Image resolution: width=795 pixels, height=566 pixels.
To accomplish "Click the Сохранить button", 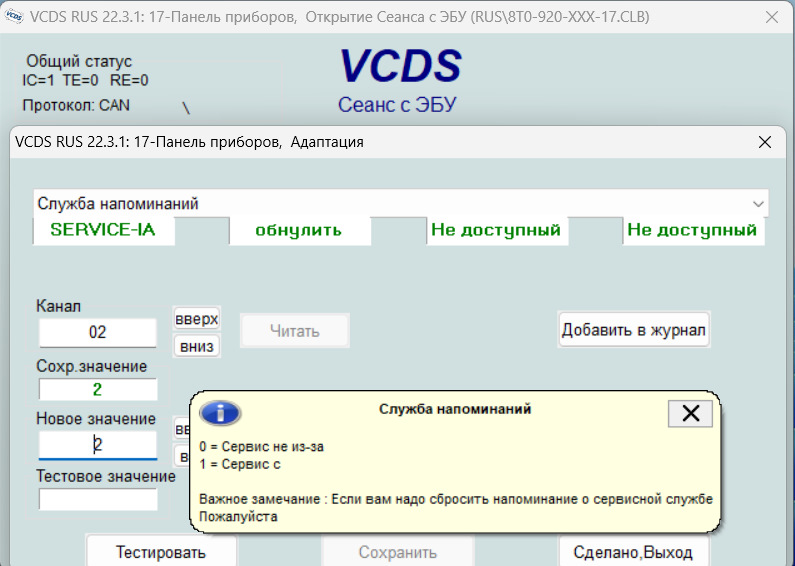I will click(398, 552).
